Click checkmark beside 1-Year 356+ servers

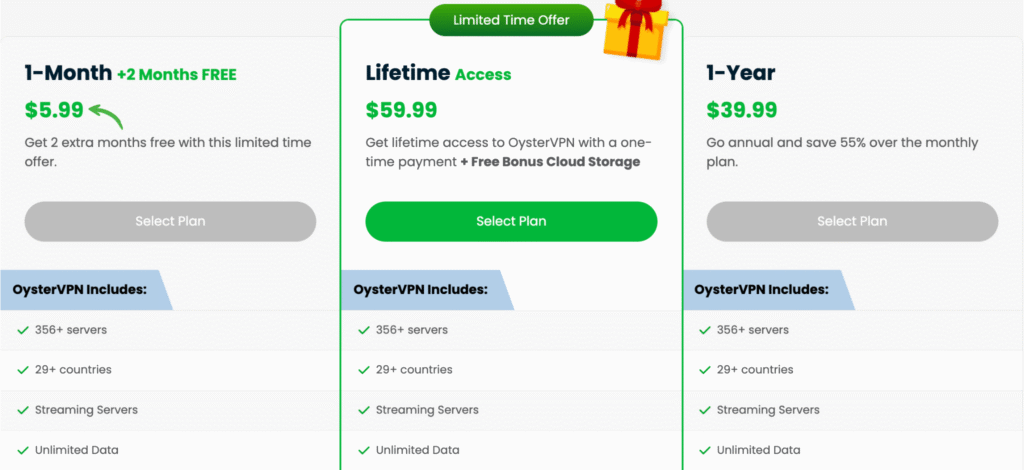pyautogui.click(x=703, y=330)
